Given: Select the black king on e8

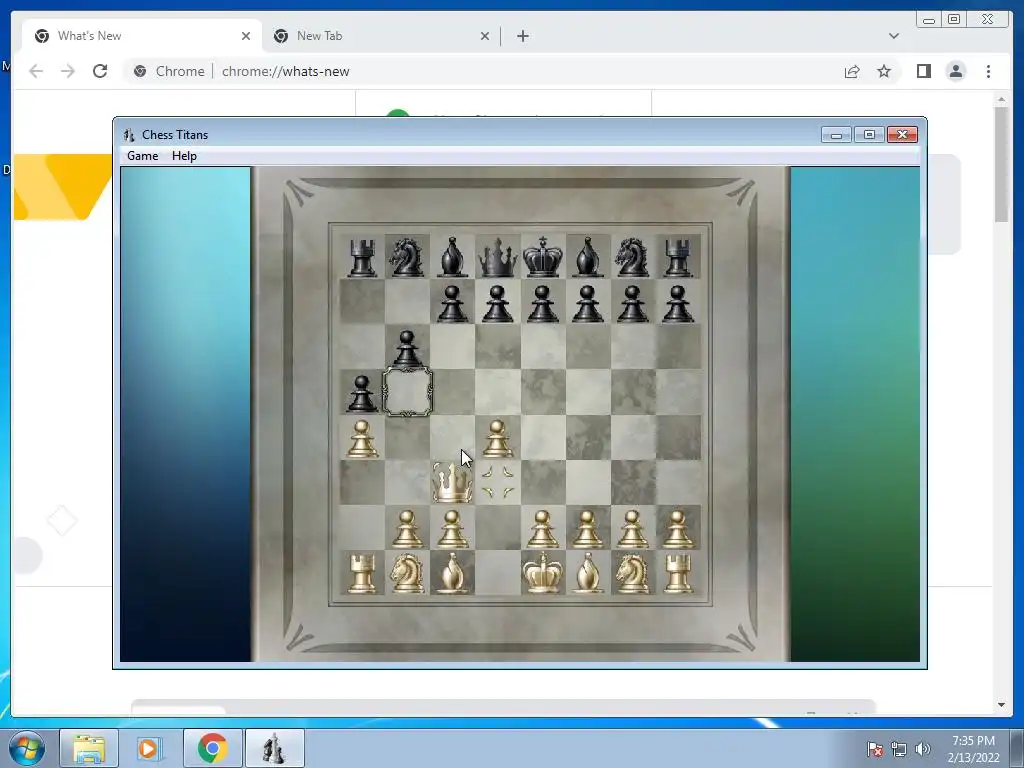Looking at the screenshot, I should coord(543,257).
